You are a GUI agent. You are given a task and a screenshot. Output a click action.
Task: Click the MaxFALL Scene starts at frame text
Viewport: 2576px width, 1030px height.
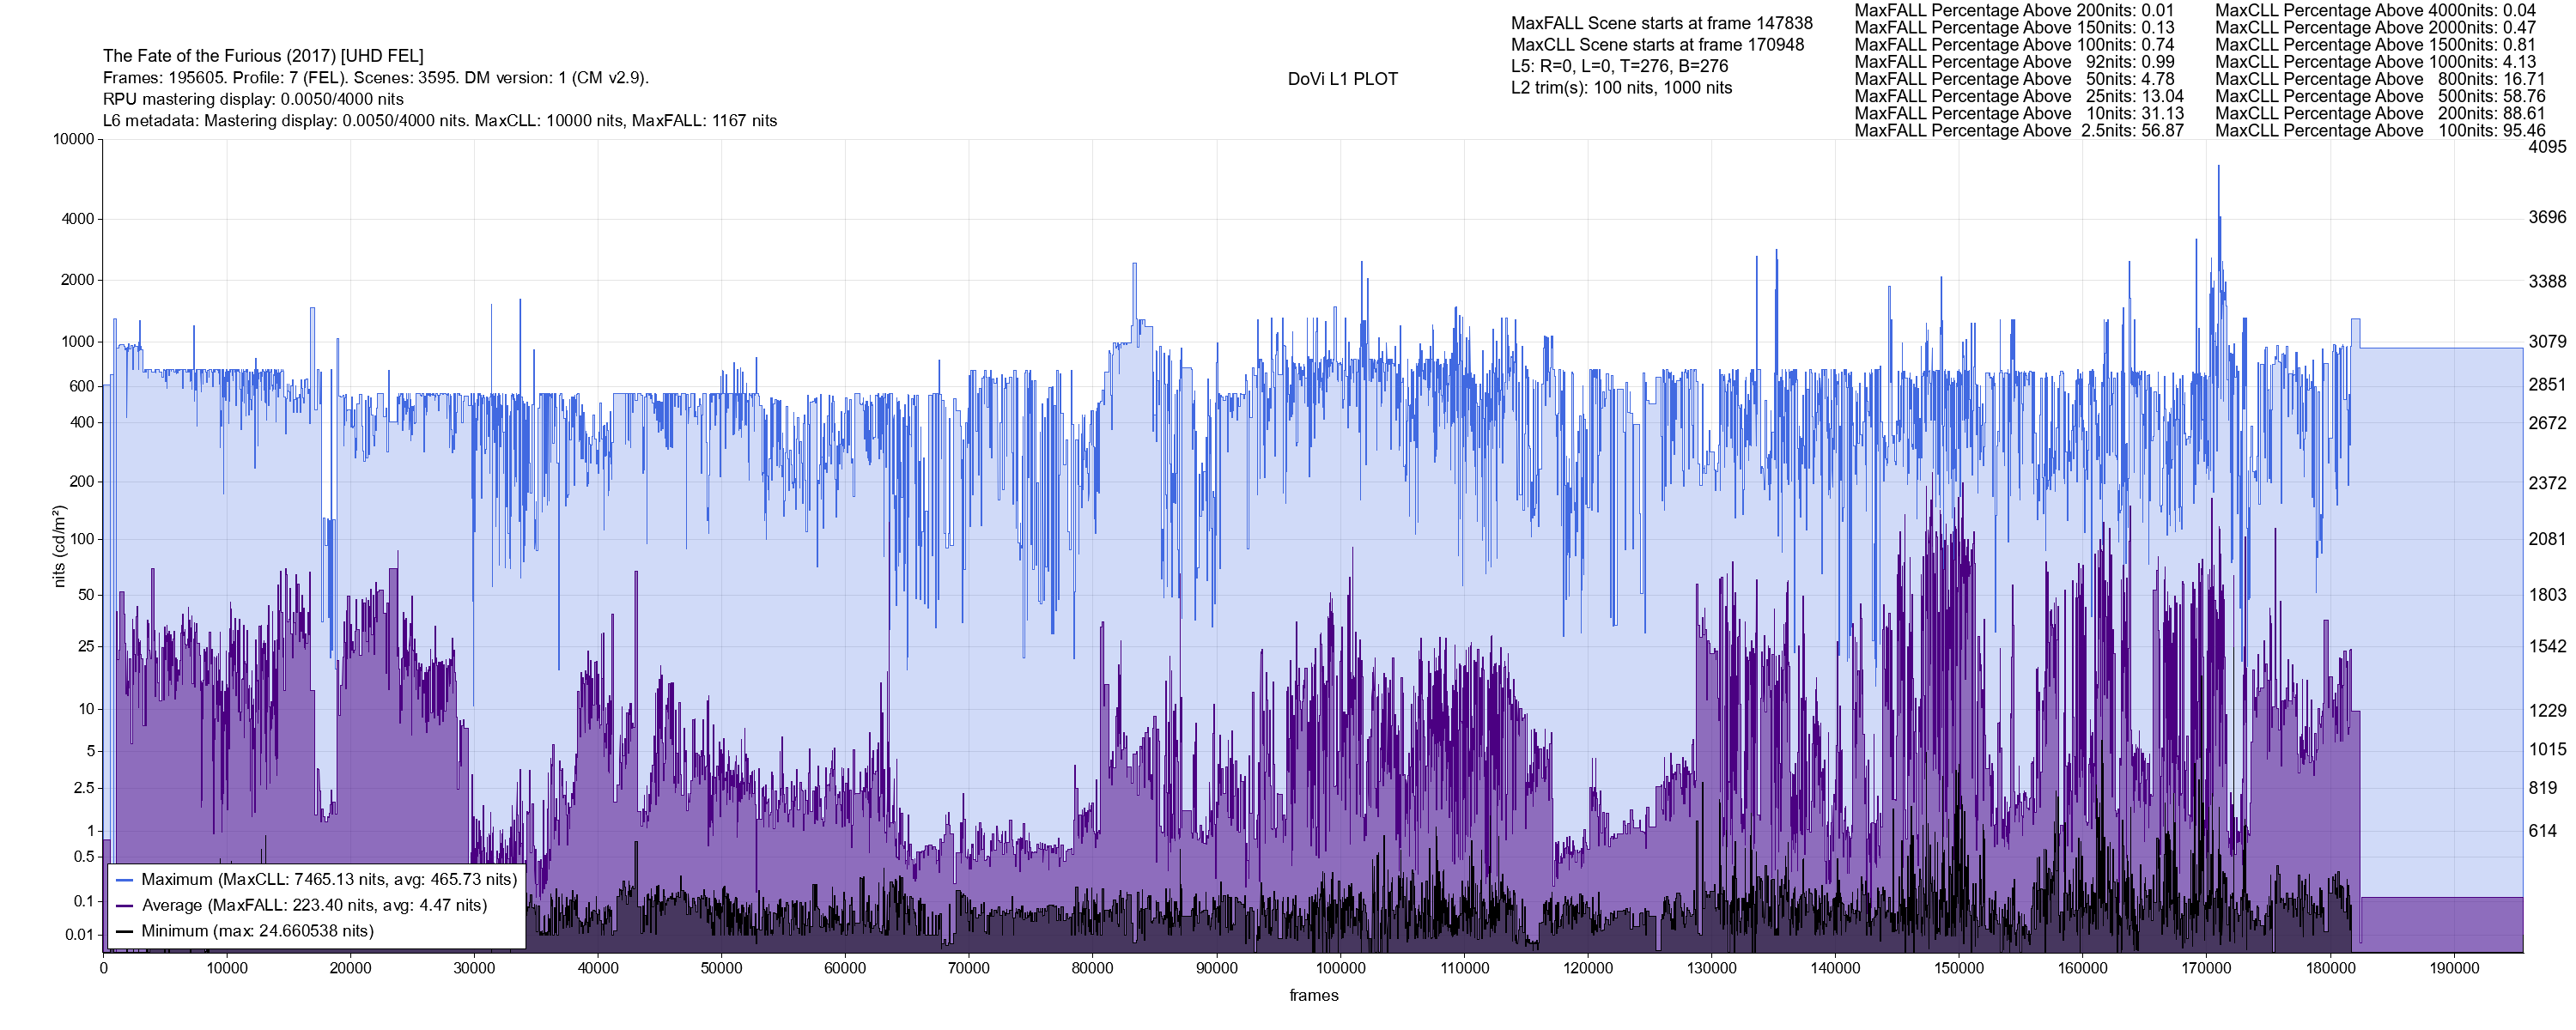[x=1661, y=23]
